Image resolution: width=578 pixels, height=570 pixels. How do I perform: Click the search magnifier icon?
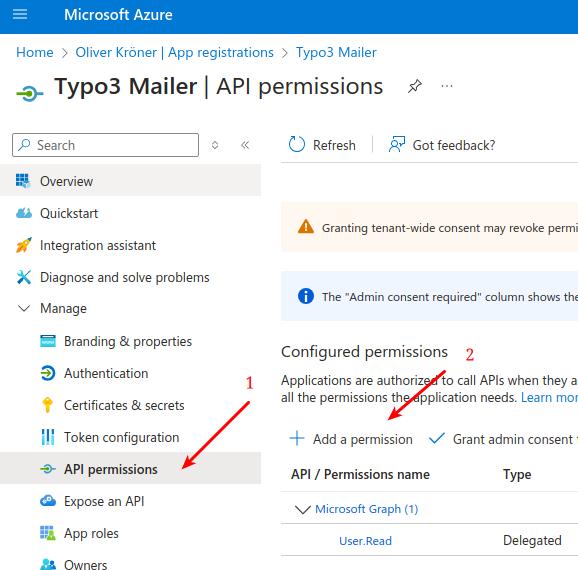(x=24, y=145)
